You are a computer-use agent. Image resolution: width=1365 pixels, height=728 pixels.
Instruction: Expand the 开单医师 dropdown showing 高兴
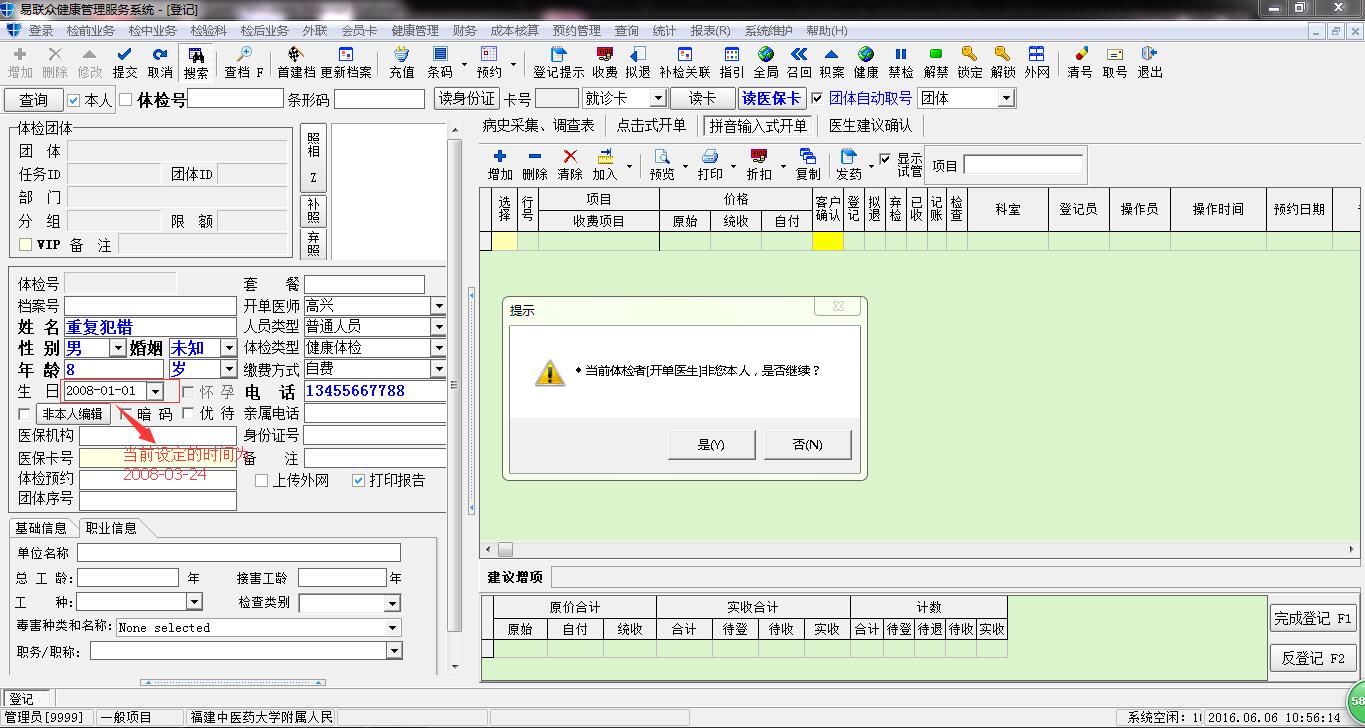(x=438, y=306)
